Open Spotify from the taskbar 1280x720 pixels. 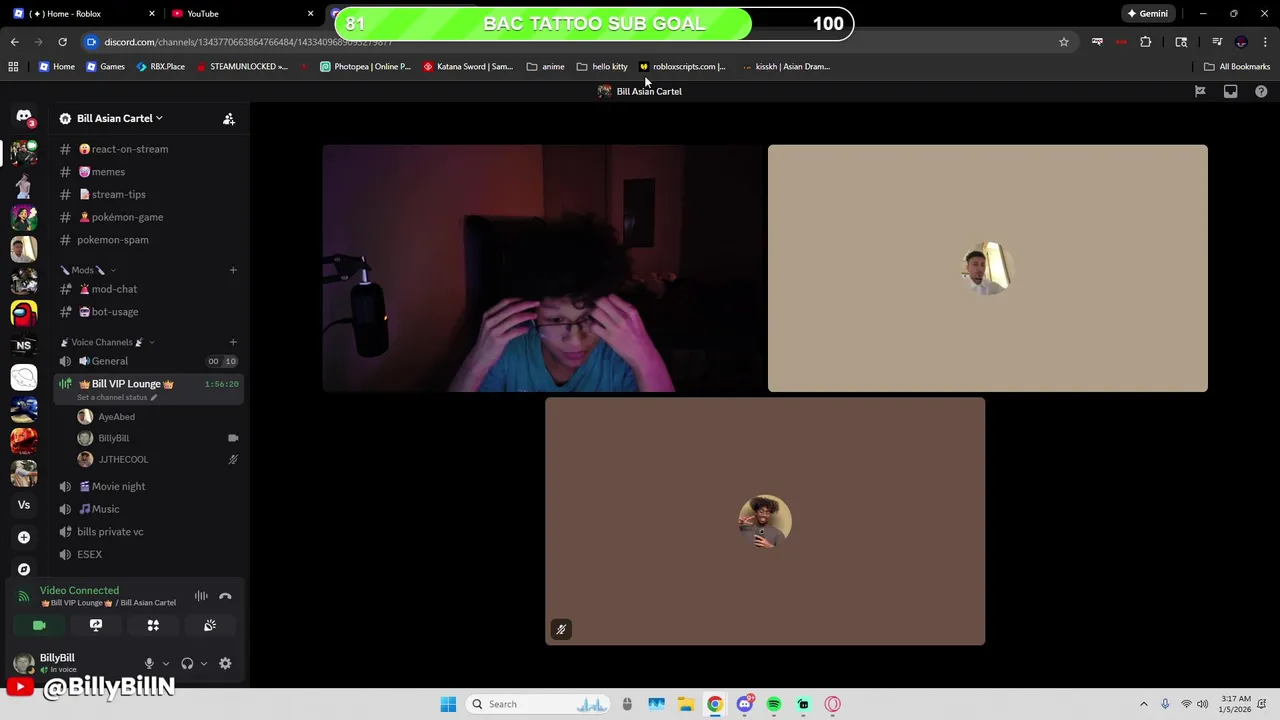click(774, 704)
